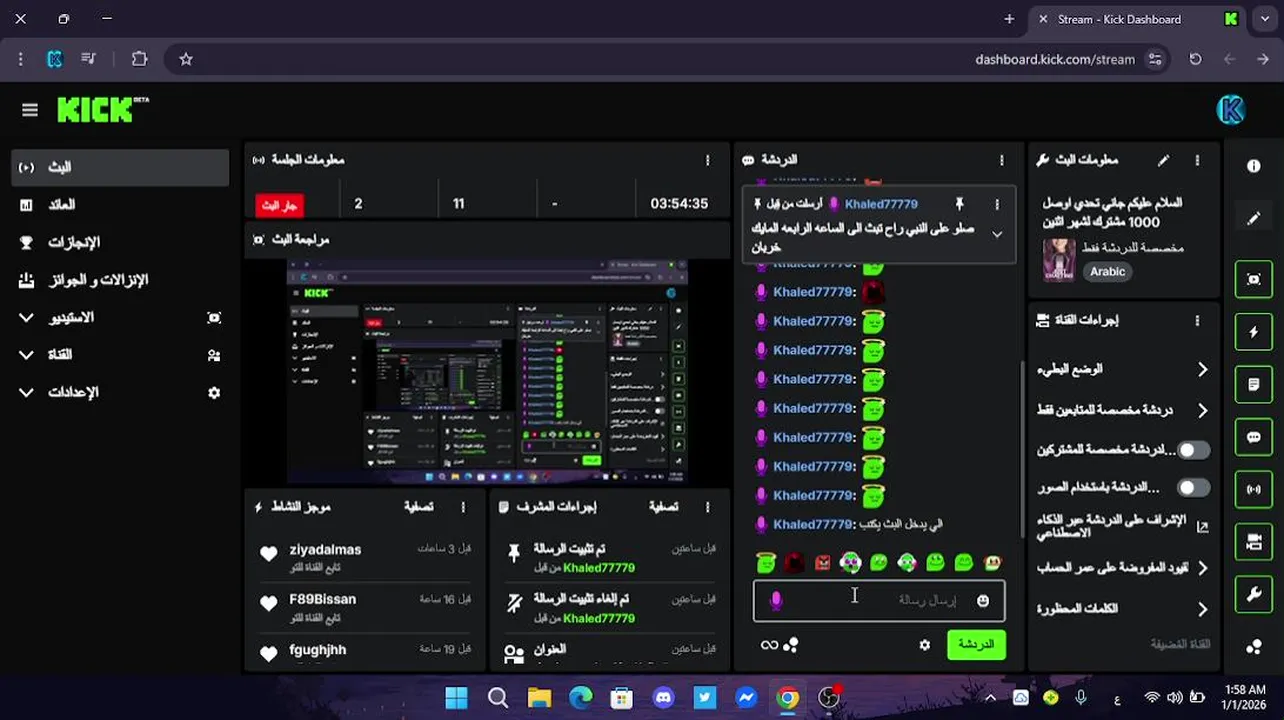Toggle the lightning activity widget in the right rail
The height and width of the screenshot is (720, 1284).
(1253, 332)
